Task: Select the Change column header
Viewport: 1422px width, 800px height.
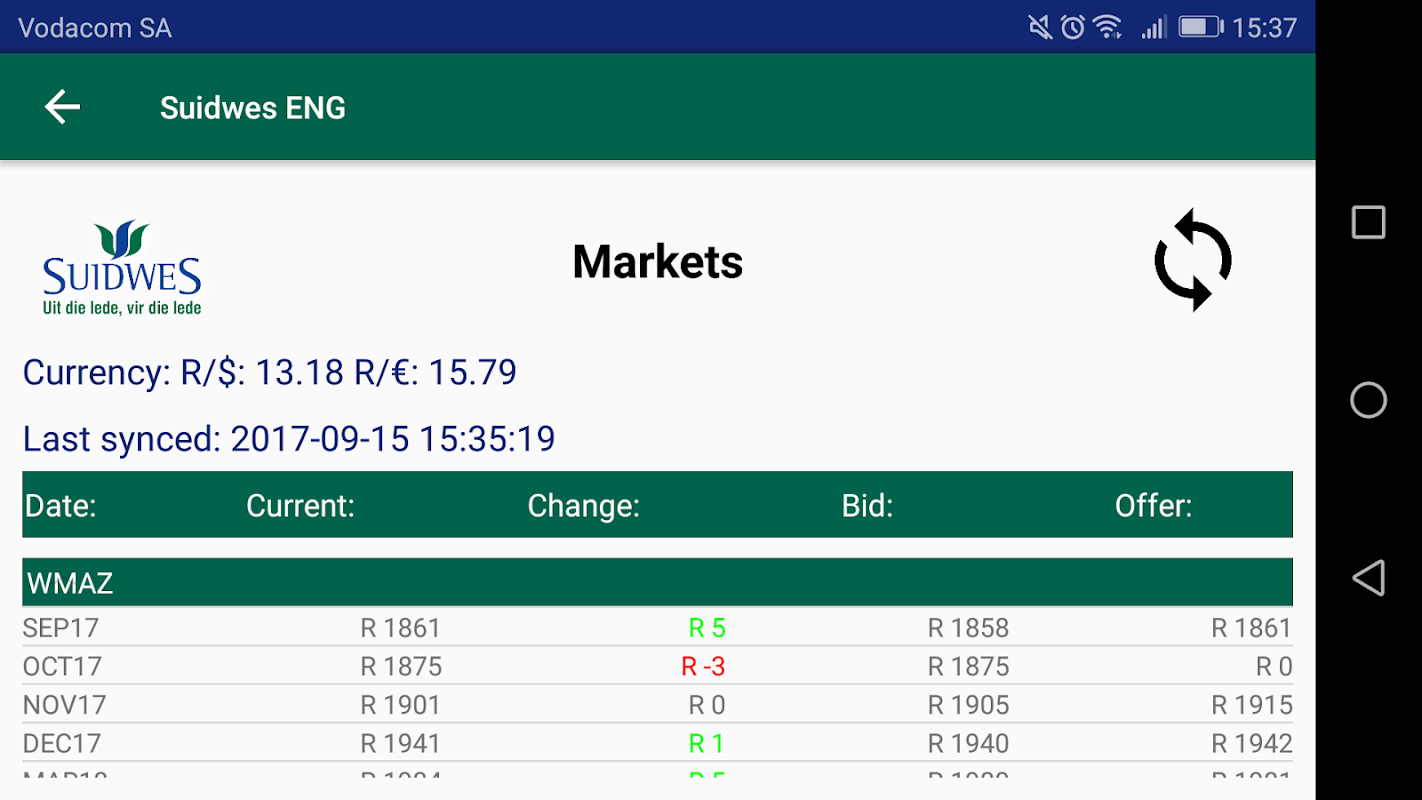Action: click(583, 506)
